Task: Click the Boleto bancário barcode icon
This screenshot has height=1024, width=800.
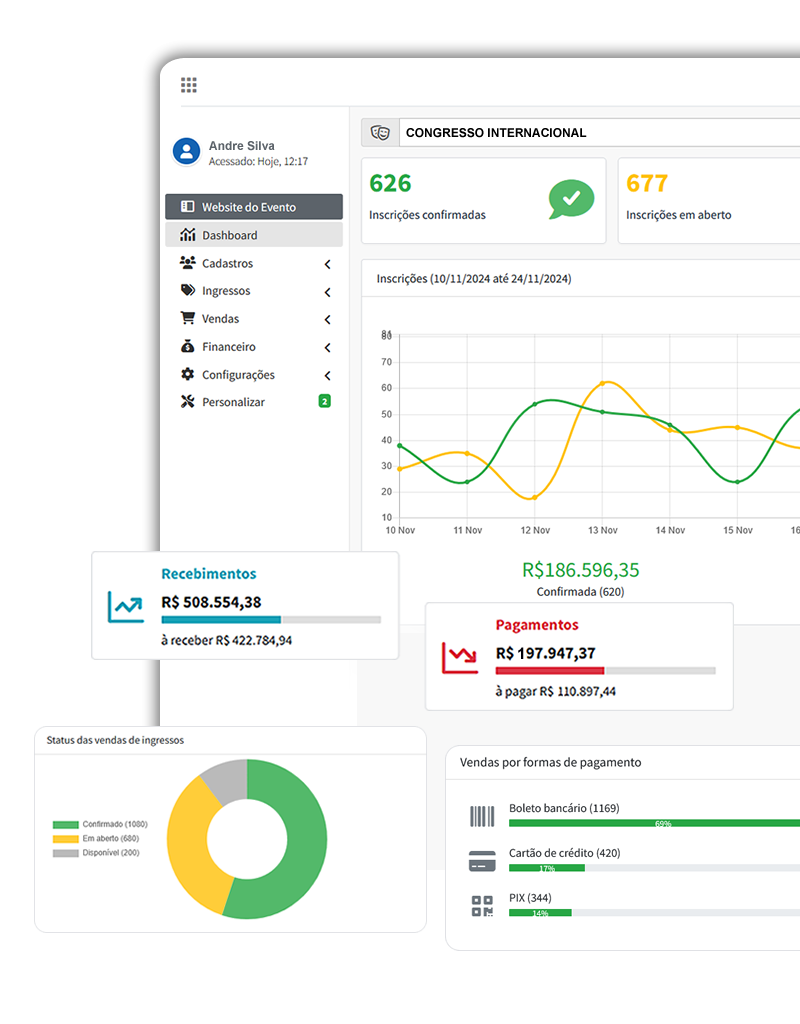Action: 482,816
